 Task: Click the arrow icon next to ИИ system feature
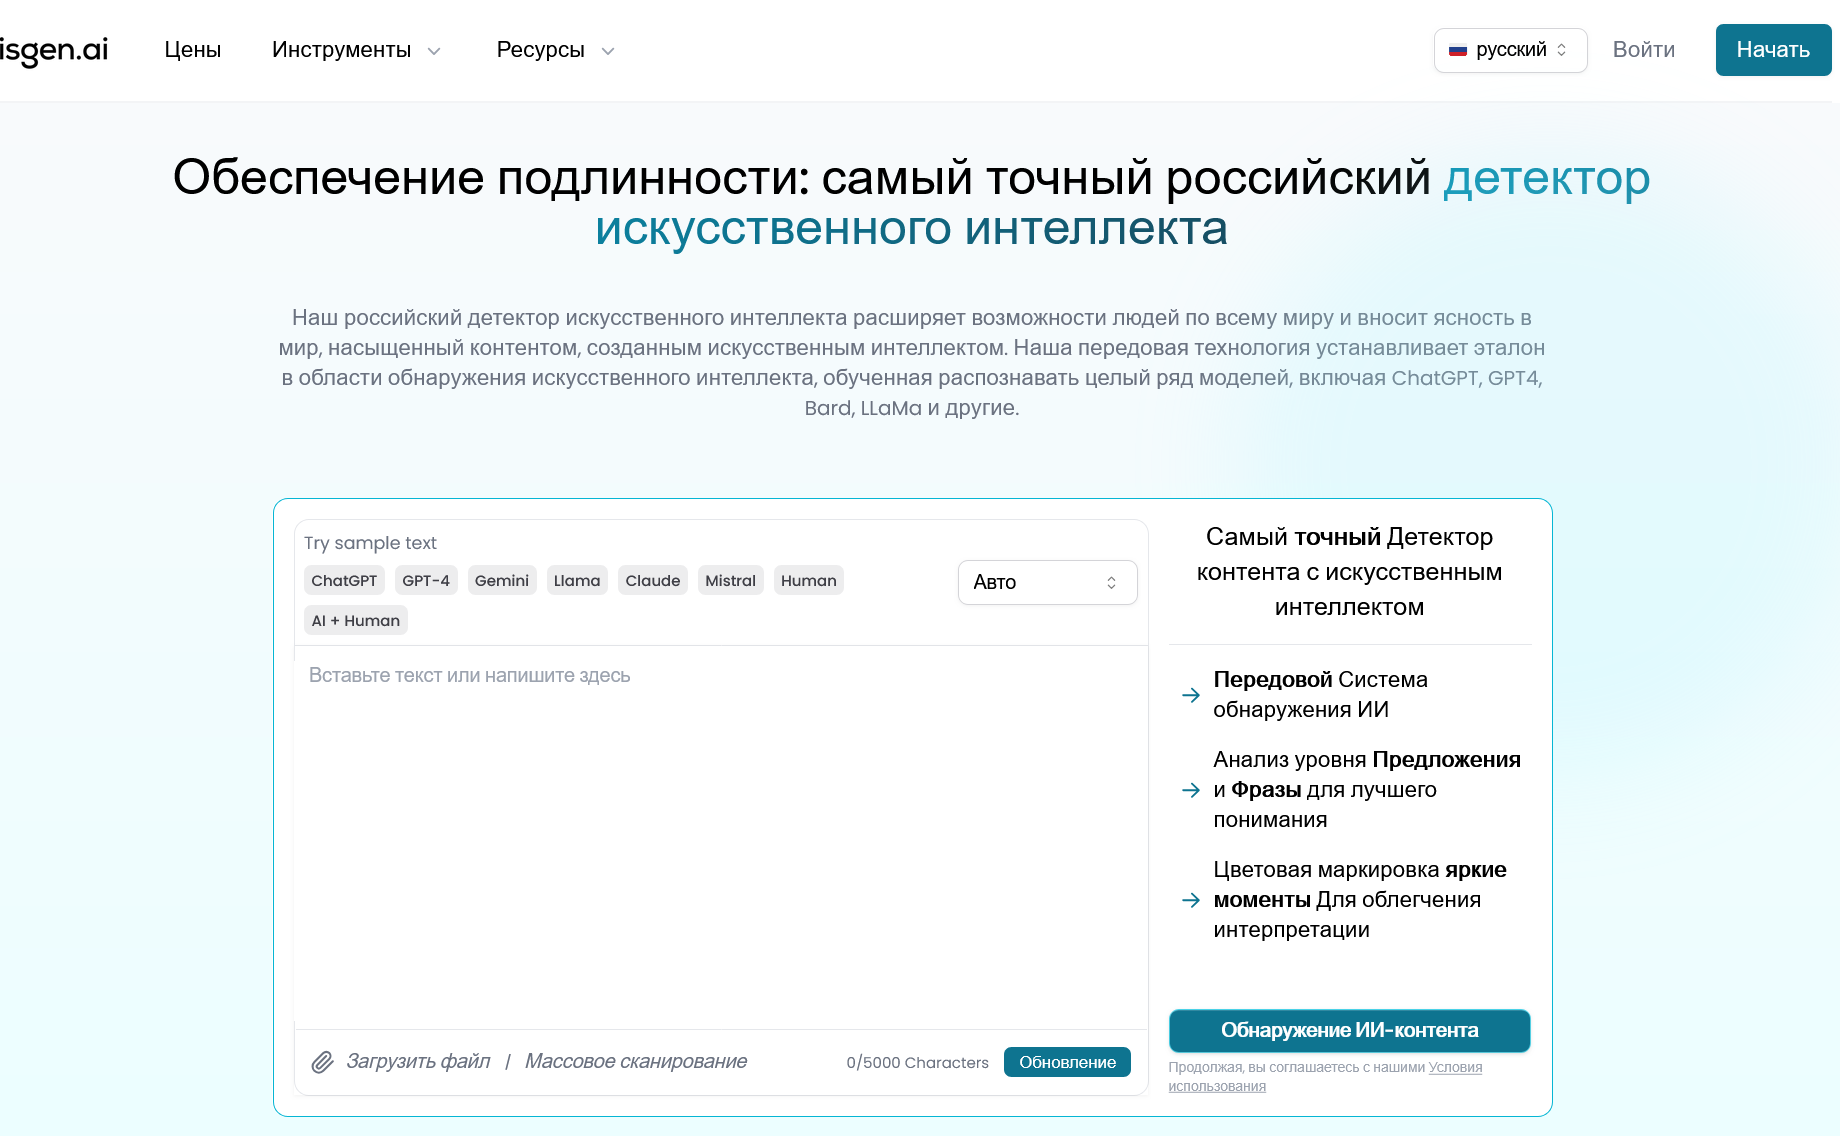(1191, 695)
